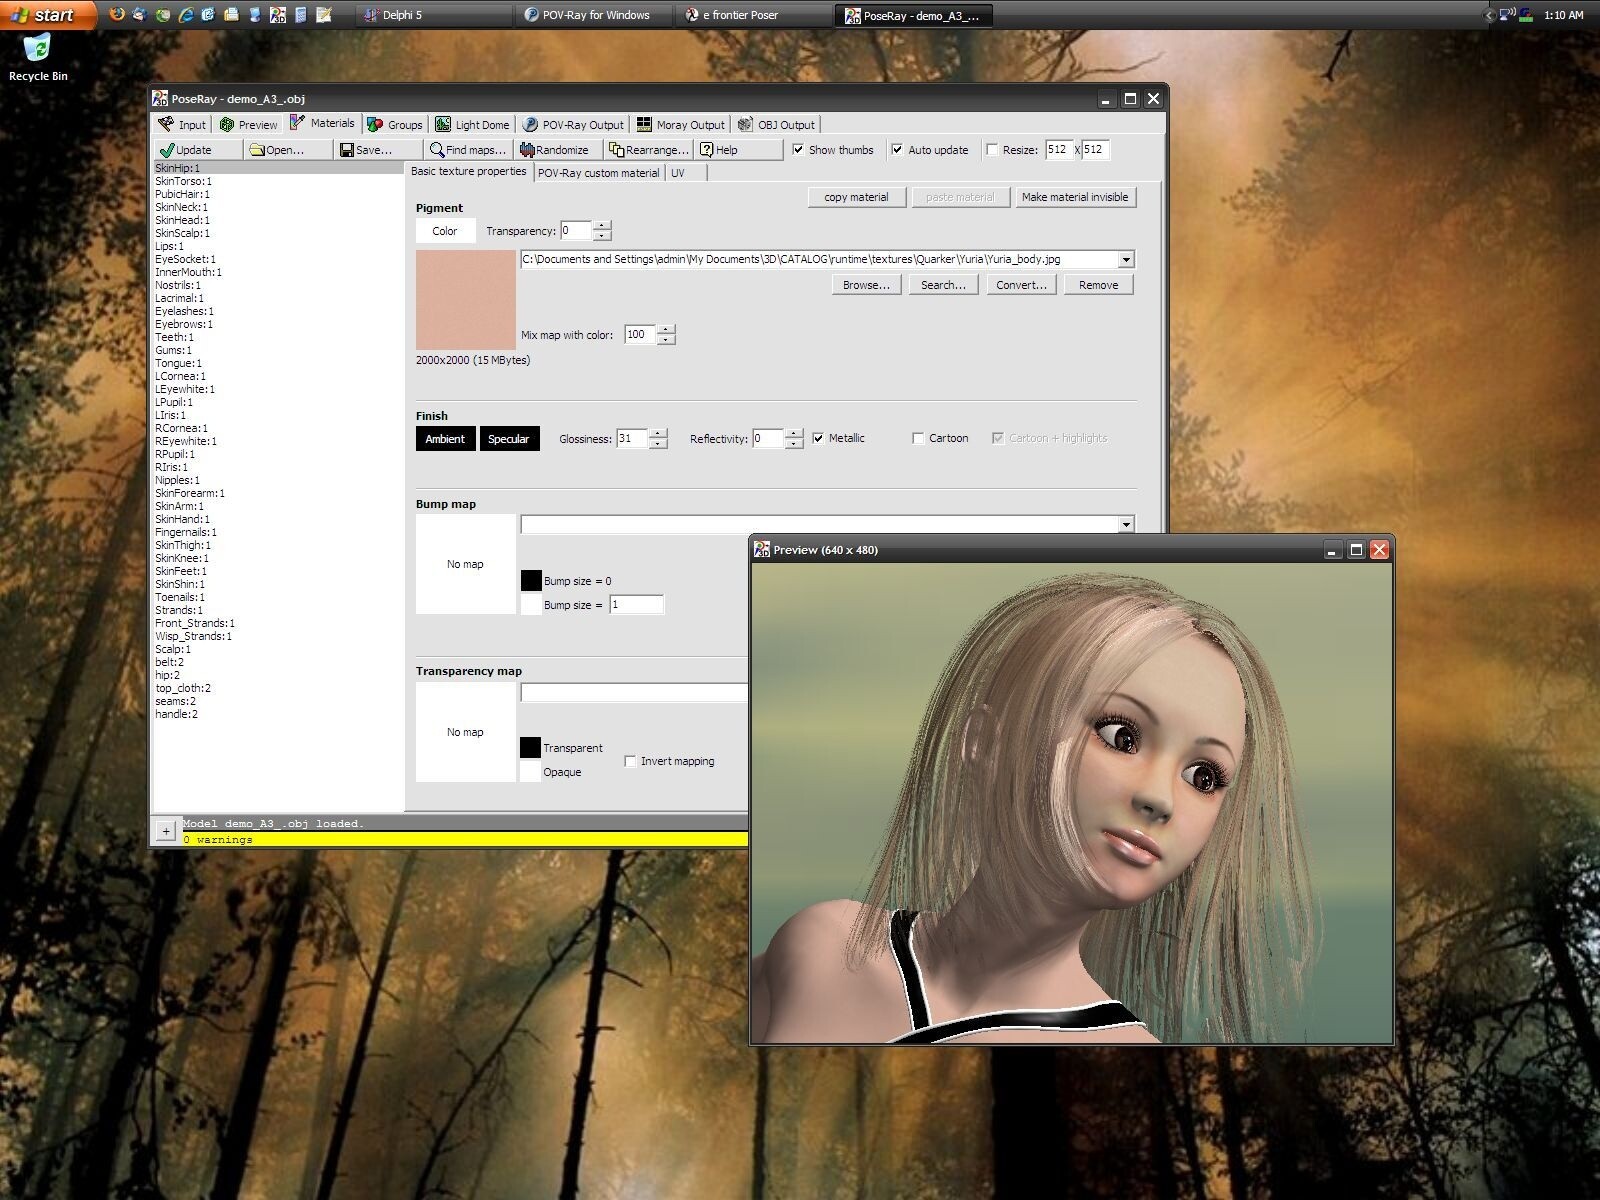
Task: Click the Browse... button
Action: (x=866, y=285)
